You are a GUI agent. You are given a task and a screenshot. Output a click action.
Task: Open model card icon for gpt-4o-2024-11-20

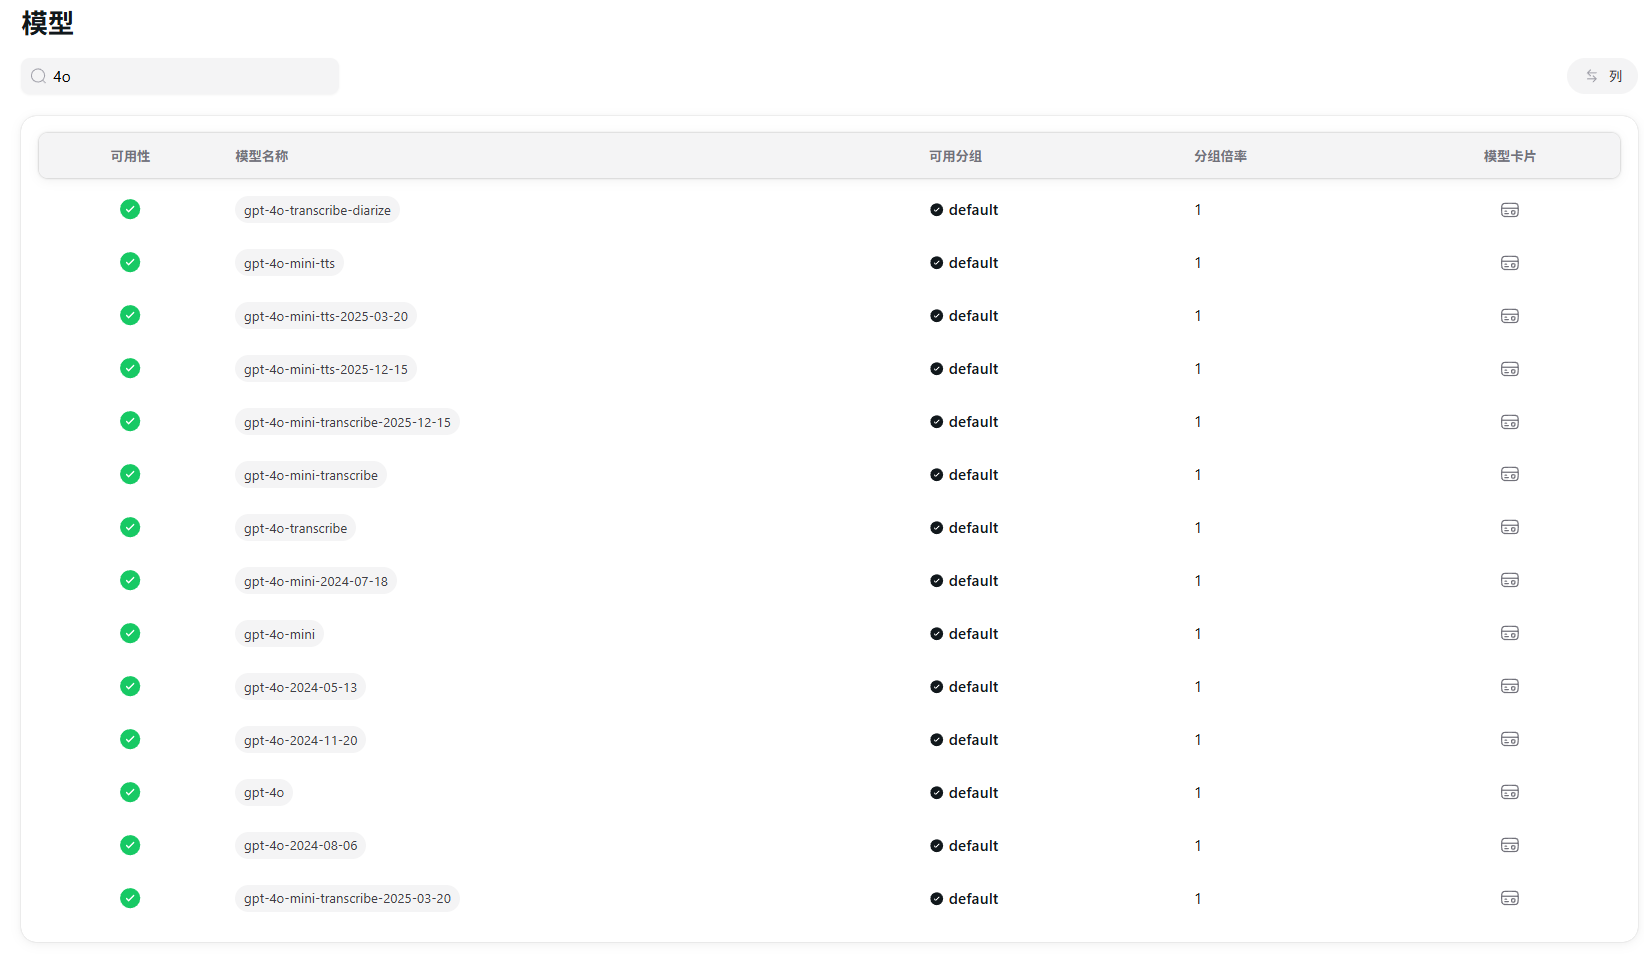coord(1510,739)
